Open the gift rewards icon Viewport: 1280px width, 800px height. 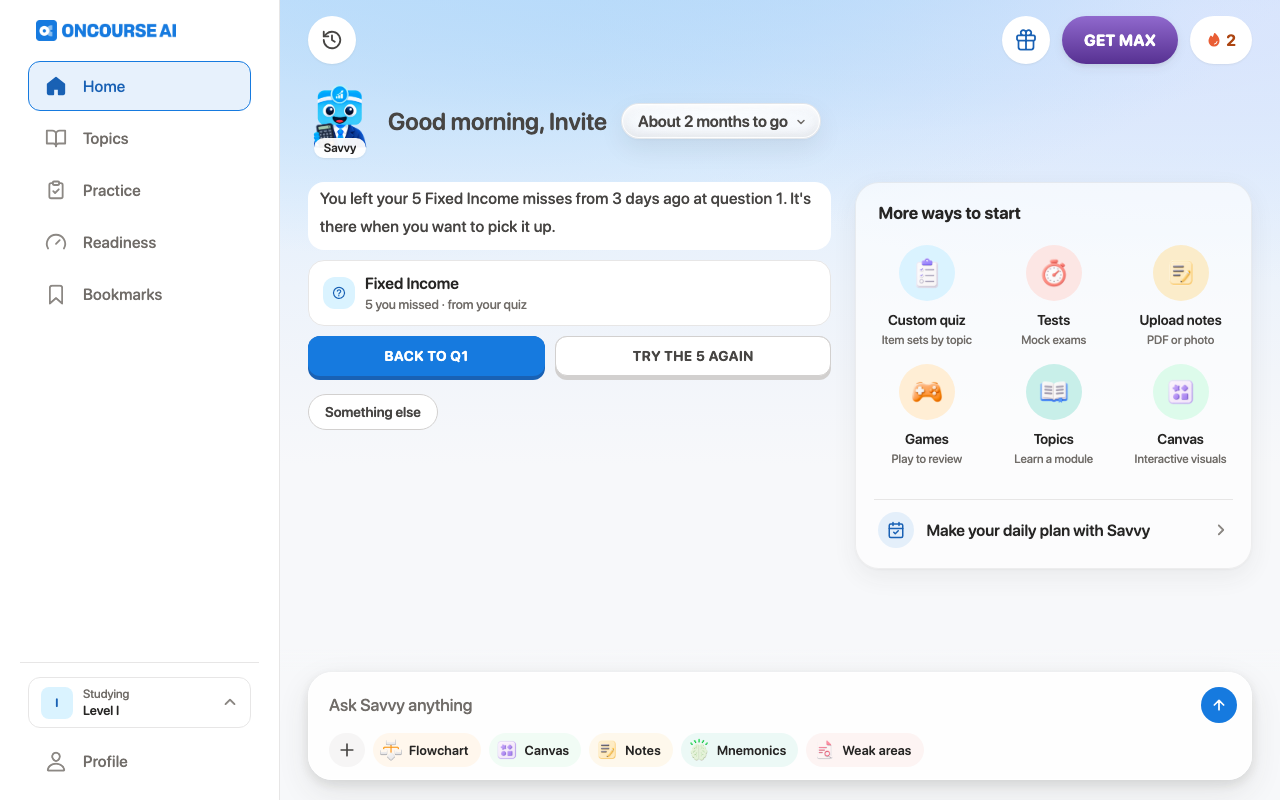click(x=1026, y=40)
